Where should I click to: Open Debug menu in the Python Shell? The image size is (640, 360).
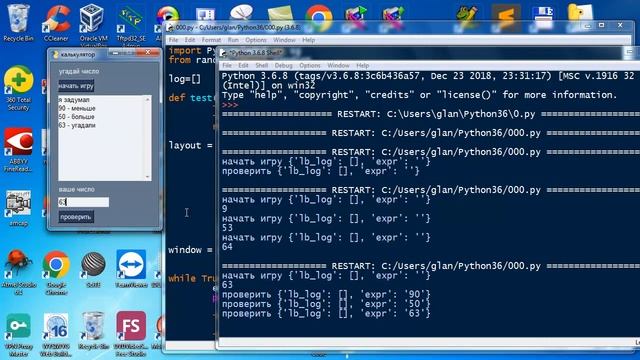[x=283, y=65]
